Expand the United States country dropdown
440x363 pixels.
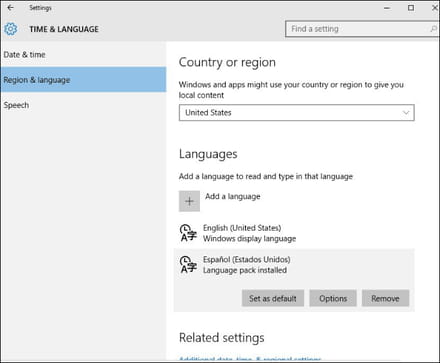coord(297,113)
